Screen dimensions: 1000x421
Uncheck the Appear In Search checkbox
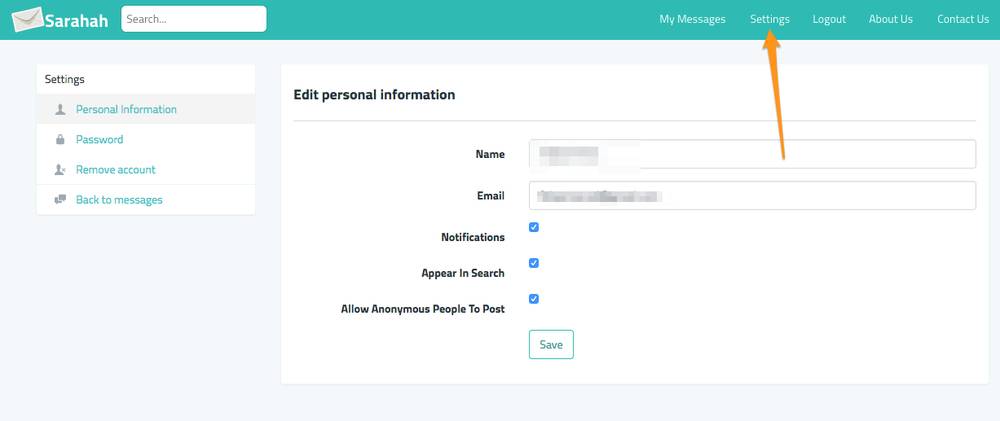[534, 263]
